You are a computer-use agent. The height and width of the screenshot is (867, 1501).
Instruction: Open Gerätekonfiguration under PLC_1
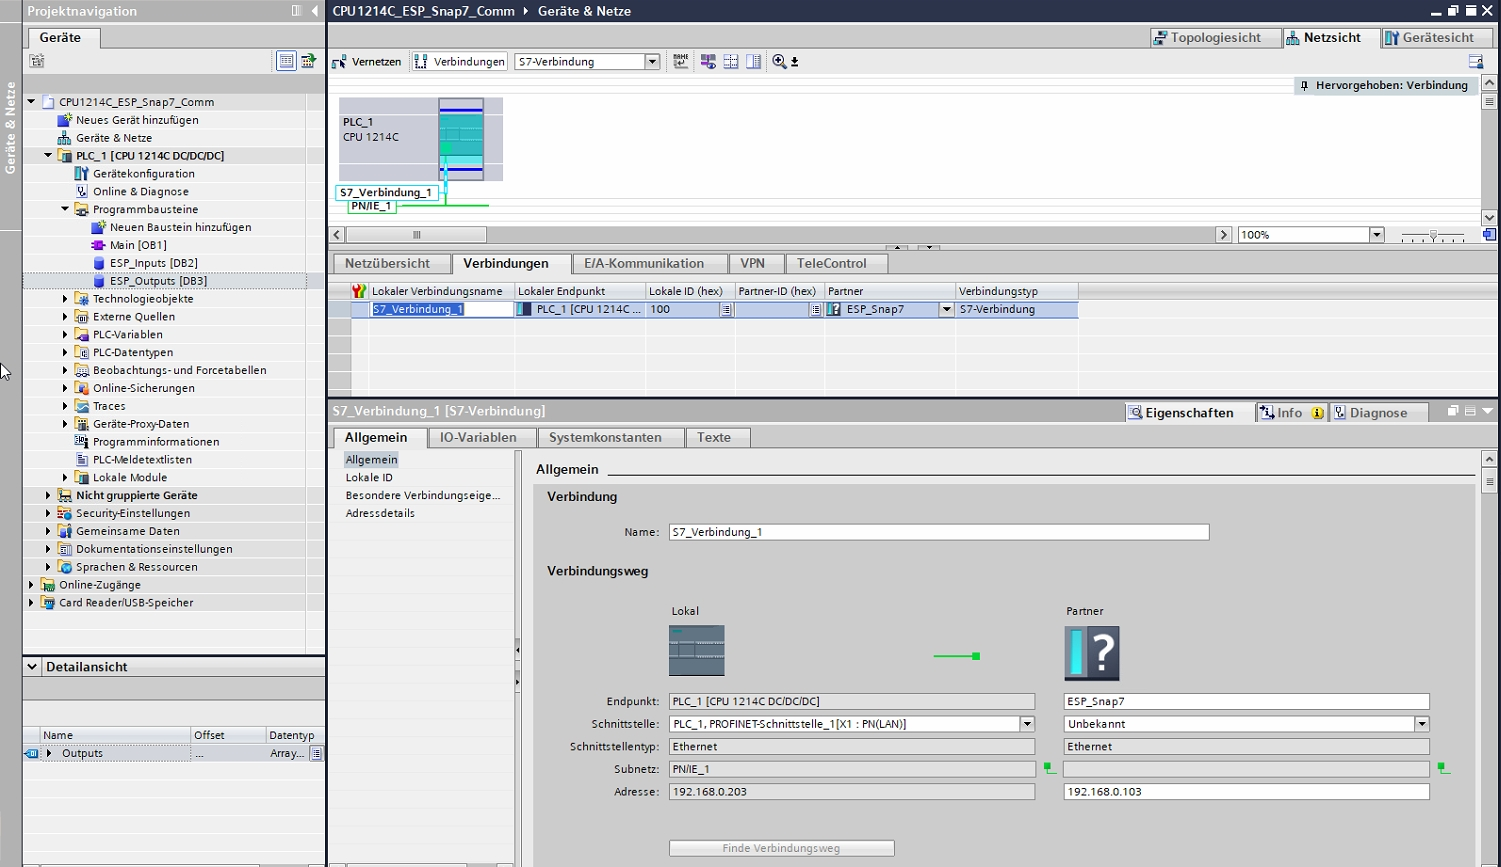click(143, 174)
